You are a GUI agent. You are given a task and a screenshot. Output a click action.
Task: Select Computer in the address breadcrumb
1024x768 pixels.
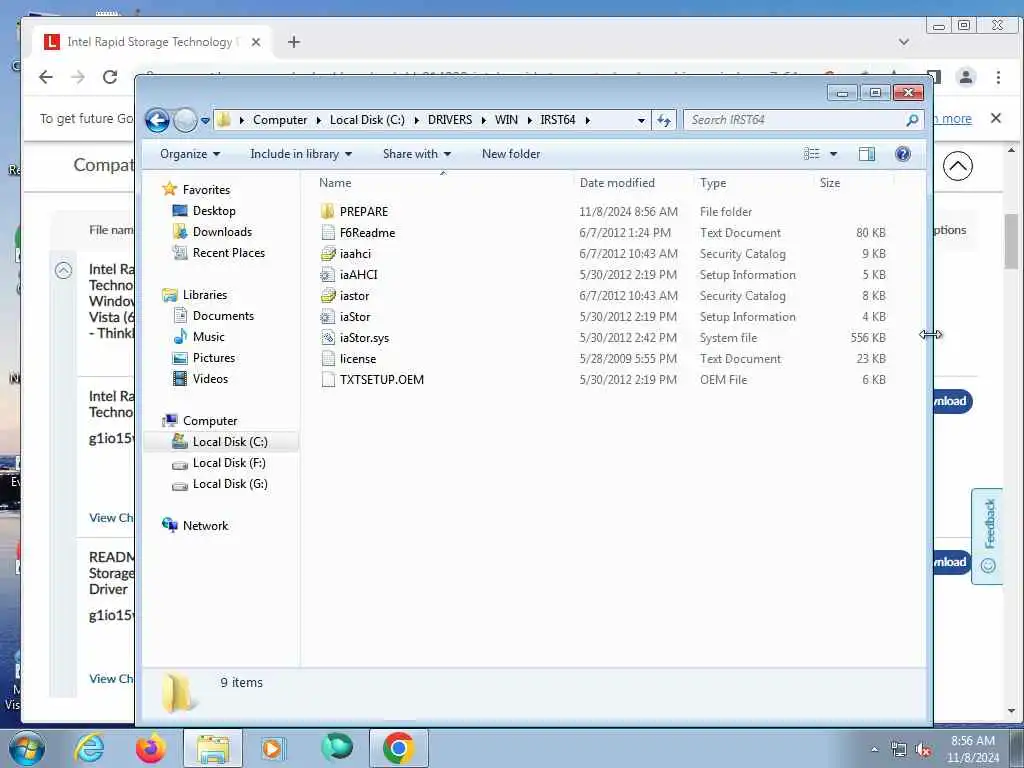(280, 120)
